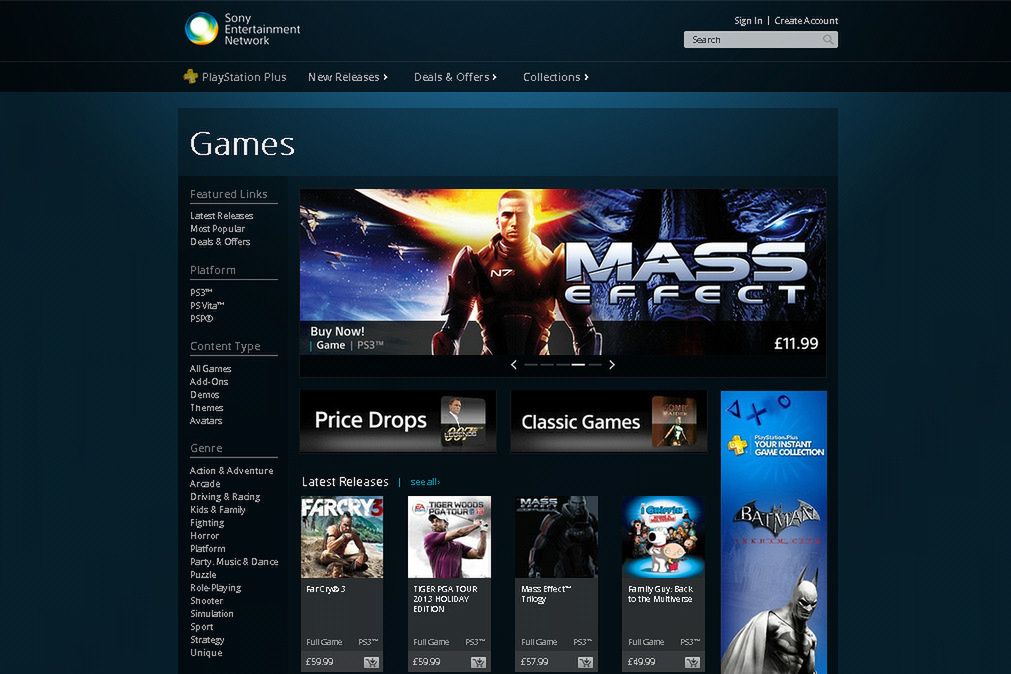Open the Mass Effect hero banner
This screenshot has height=674, width=1011.
(x=563, y=272)
